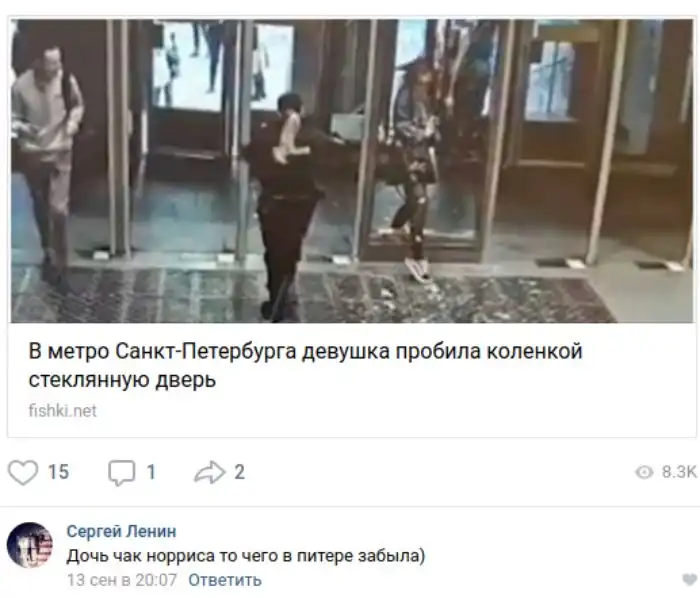The height and width of the screenshot is (598, 700).
Task: Open the comment timestamp 13 сен в 20:07
Action: click(122, 580)
